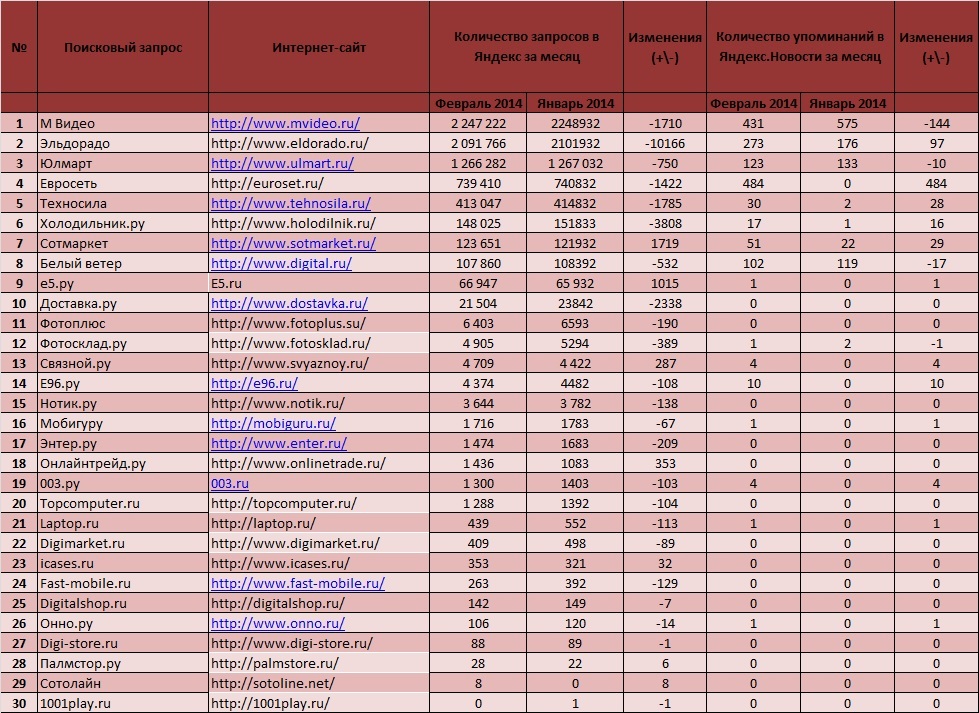The image size is (979, 713).
Task: Click the 'Техносила' cell
Action: 123,204
